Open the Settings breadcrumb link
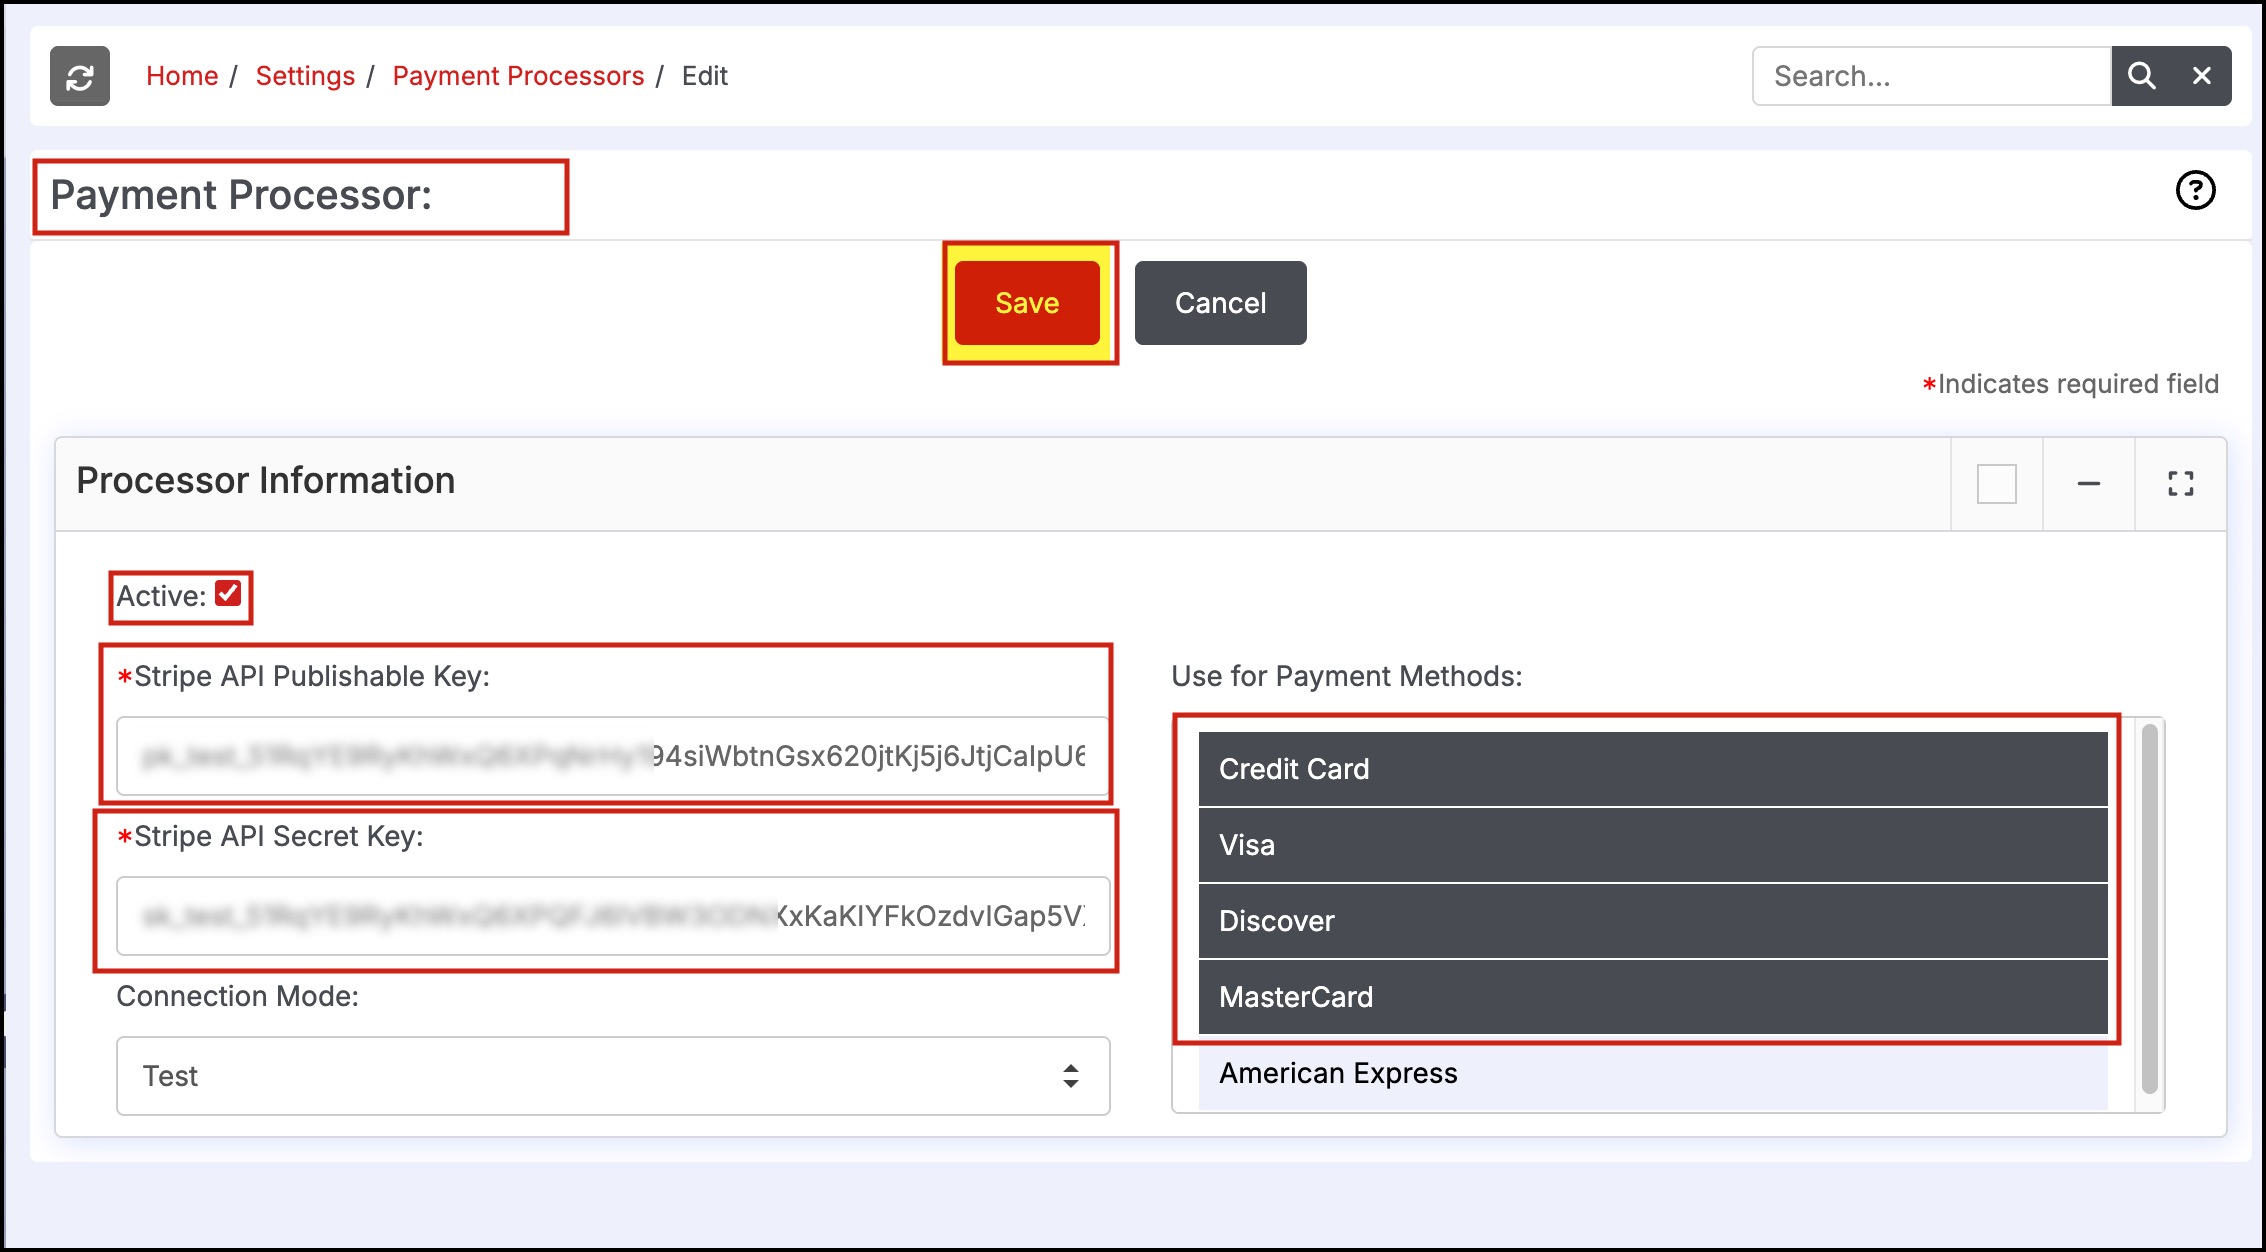Screen dimensions: 2266x1252 coord(305,76)
